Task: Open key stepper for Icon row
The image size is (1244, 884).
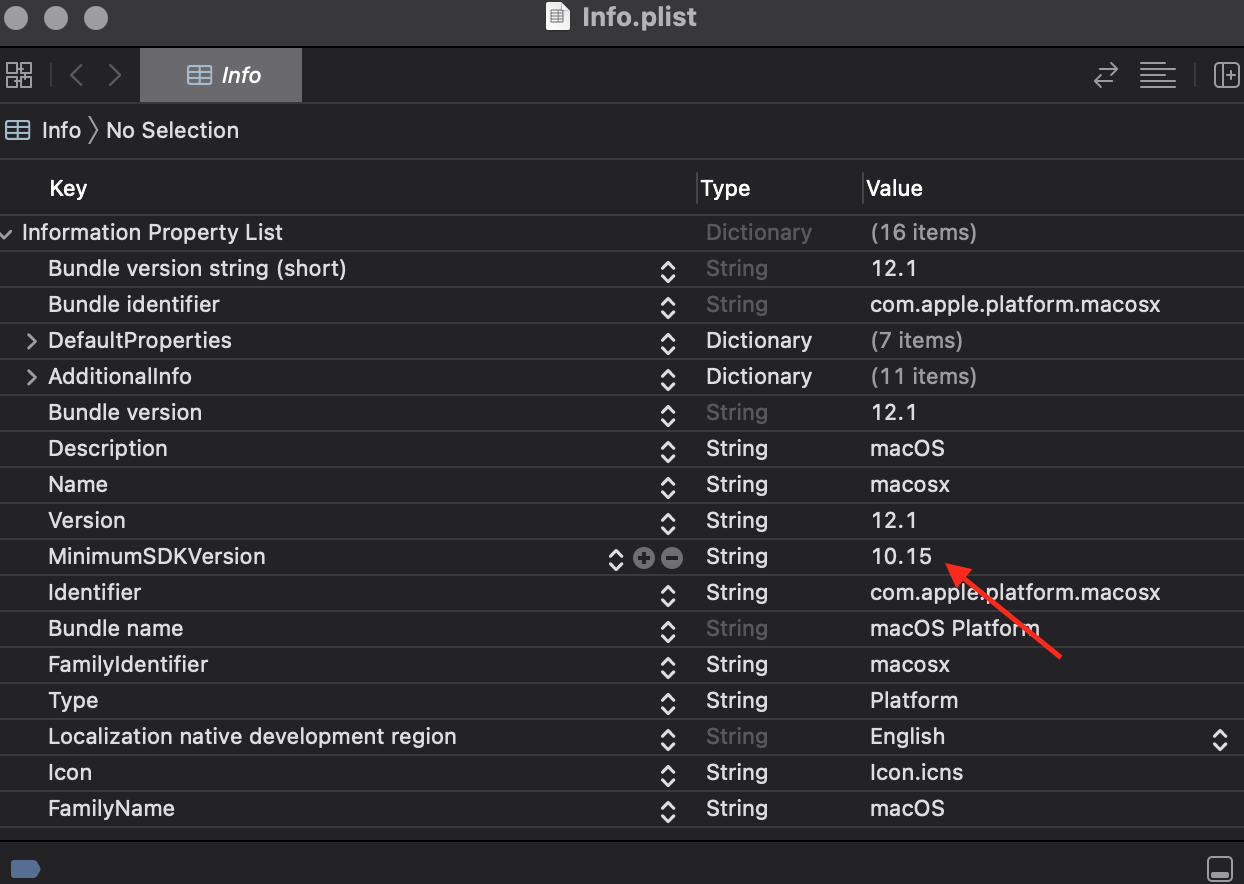Action: tap(668, 774)
